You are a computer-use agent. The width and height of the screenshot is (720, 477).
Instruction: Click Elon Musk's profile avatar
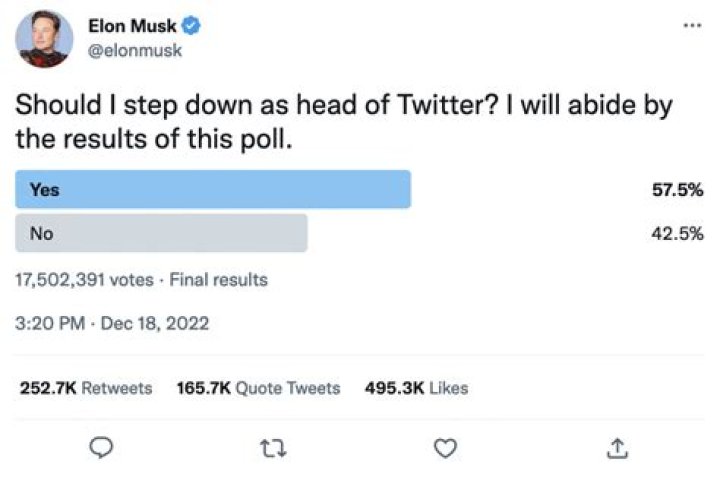46,40
